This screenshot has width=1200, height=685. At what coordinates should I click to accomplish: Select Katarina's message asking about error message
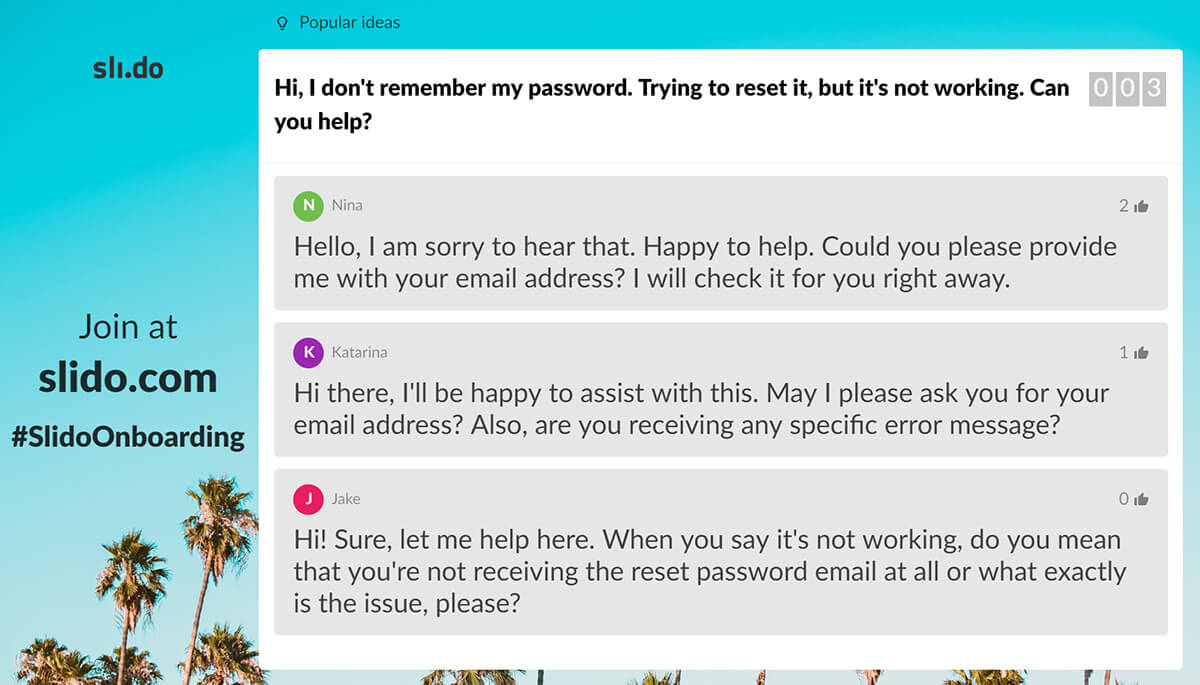(x=700, y=408)
